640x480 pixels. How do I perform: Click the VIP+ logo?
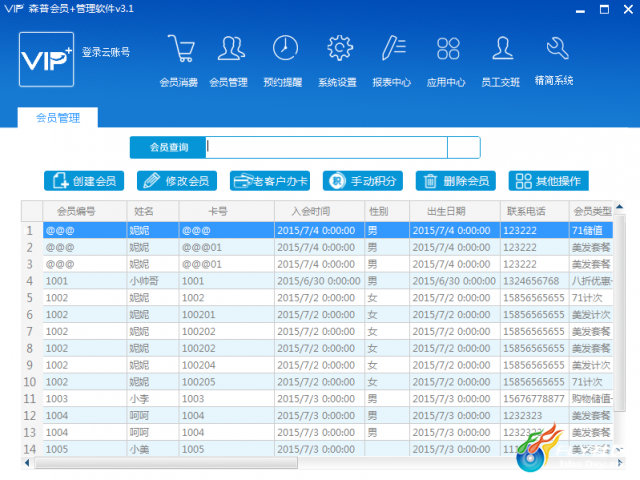click(47, 60)
